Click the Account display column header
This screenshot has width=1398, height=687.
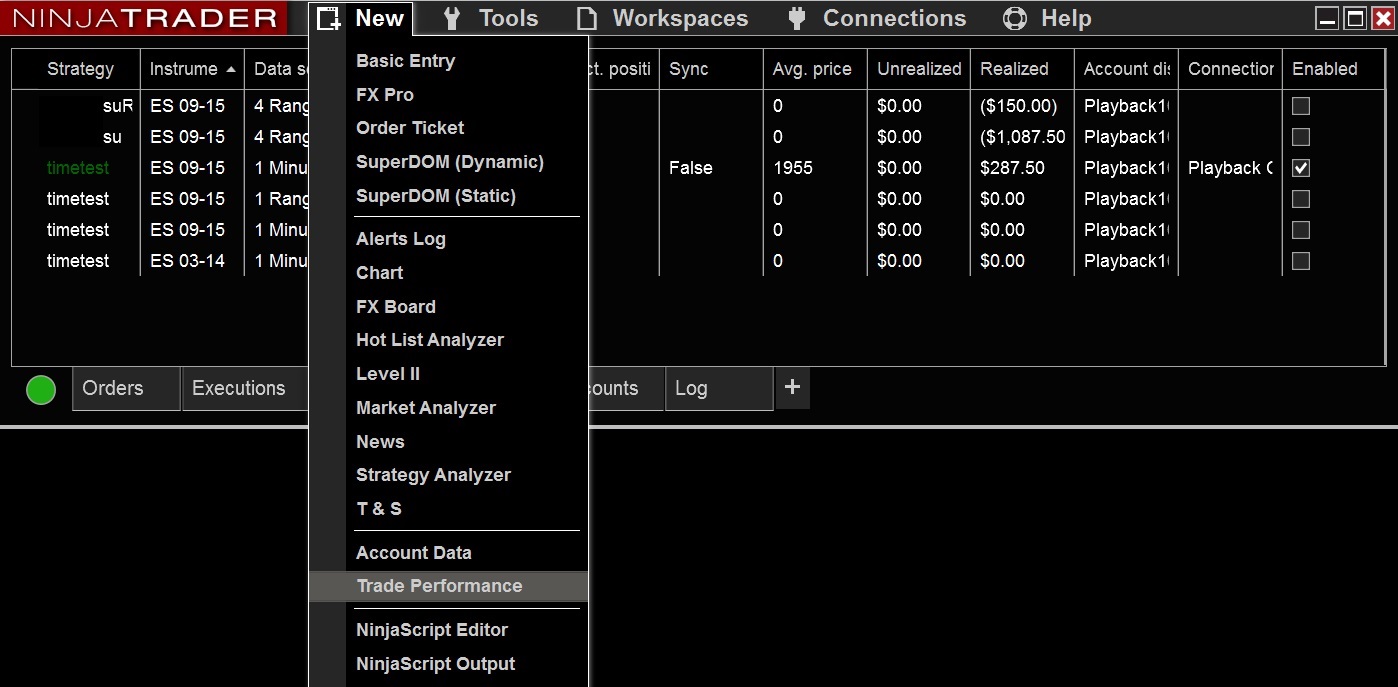point(1126,69)
